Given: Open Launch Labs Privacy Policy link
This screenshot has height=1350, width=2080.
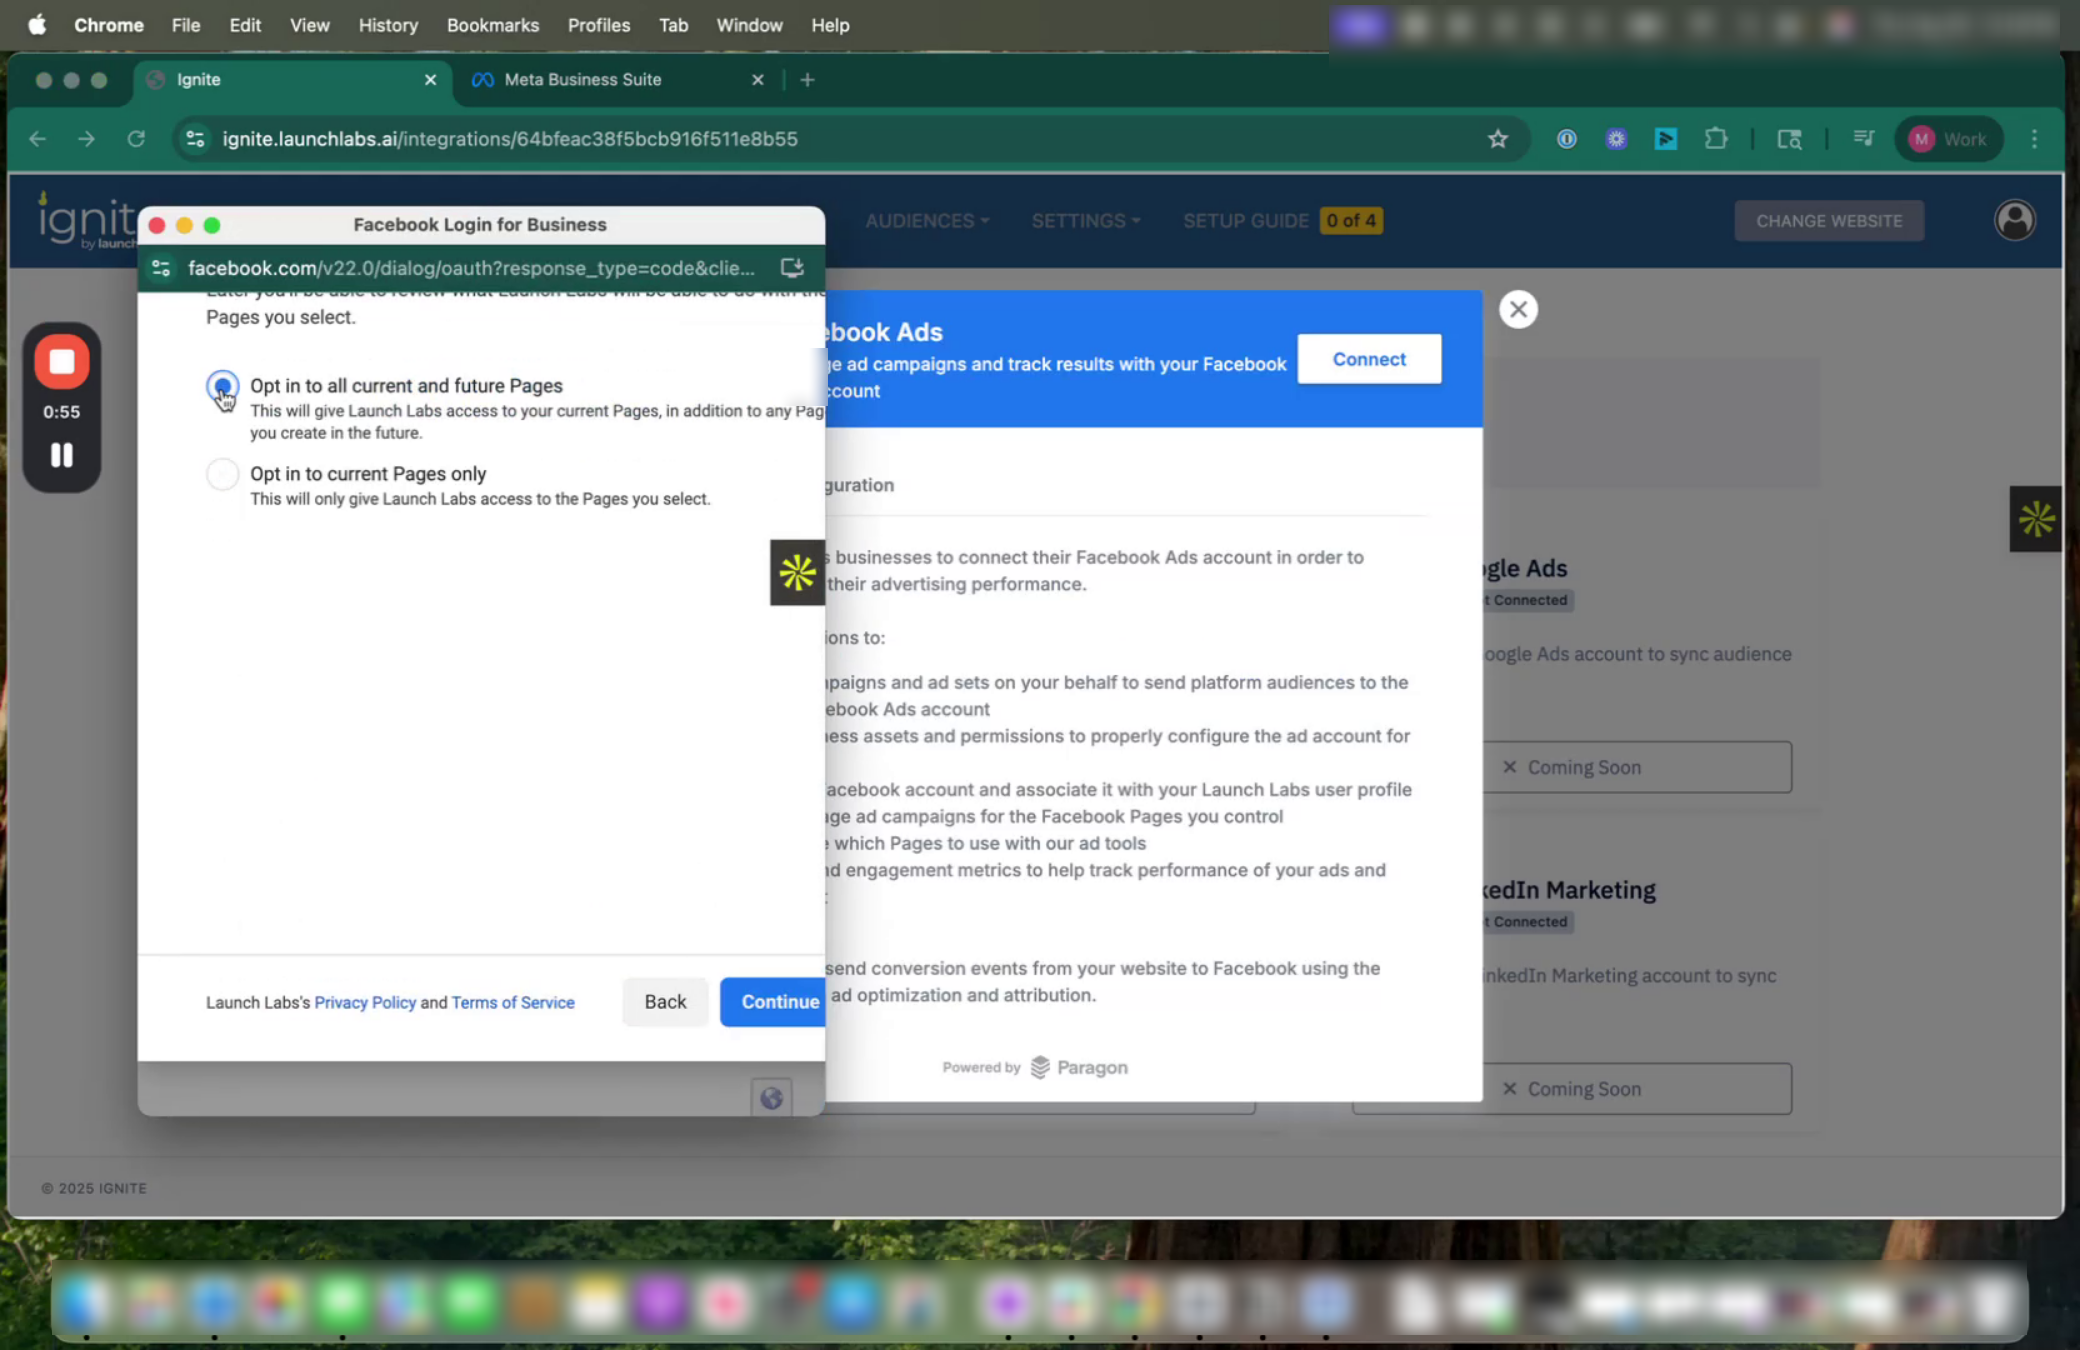Looking at the screenshot, I should 365,1002.
